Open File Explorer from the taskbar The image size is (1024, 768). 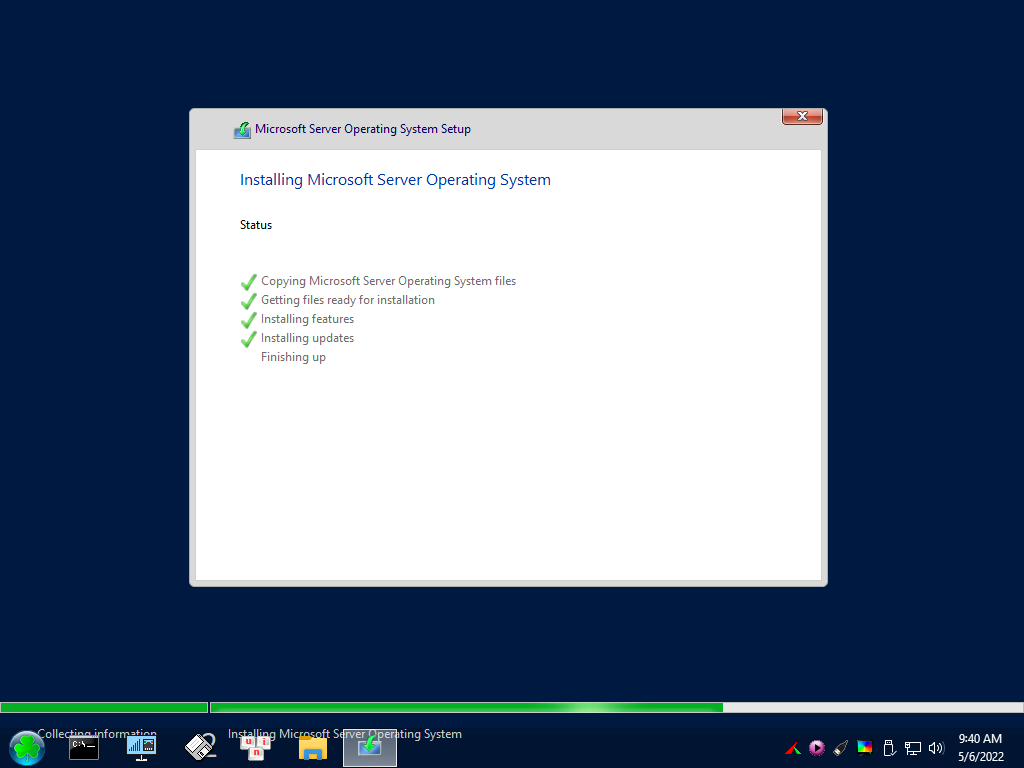point(313,748)
